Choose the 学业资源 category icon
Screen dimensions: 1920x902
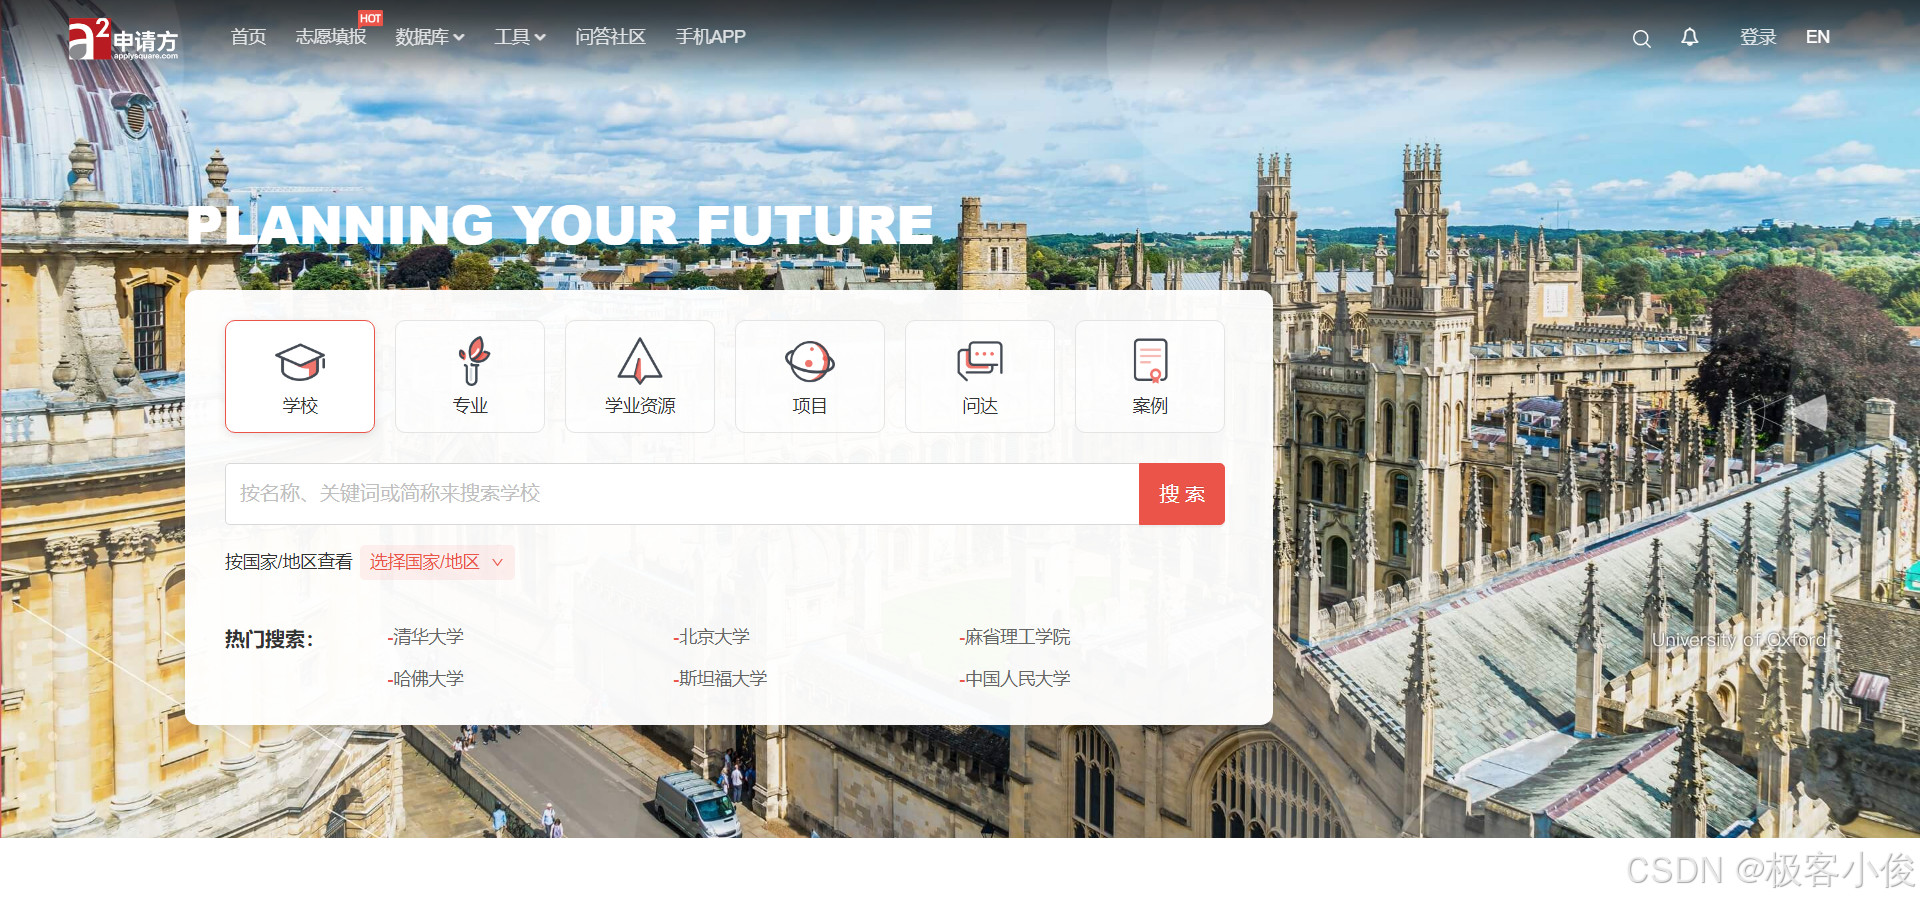pyautogui.click(x=640, y=376)
